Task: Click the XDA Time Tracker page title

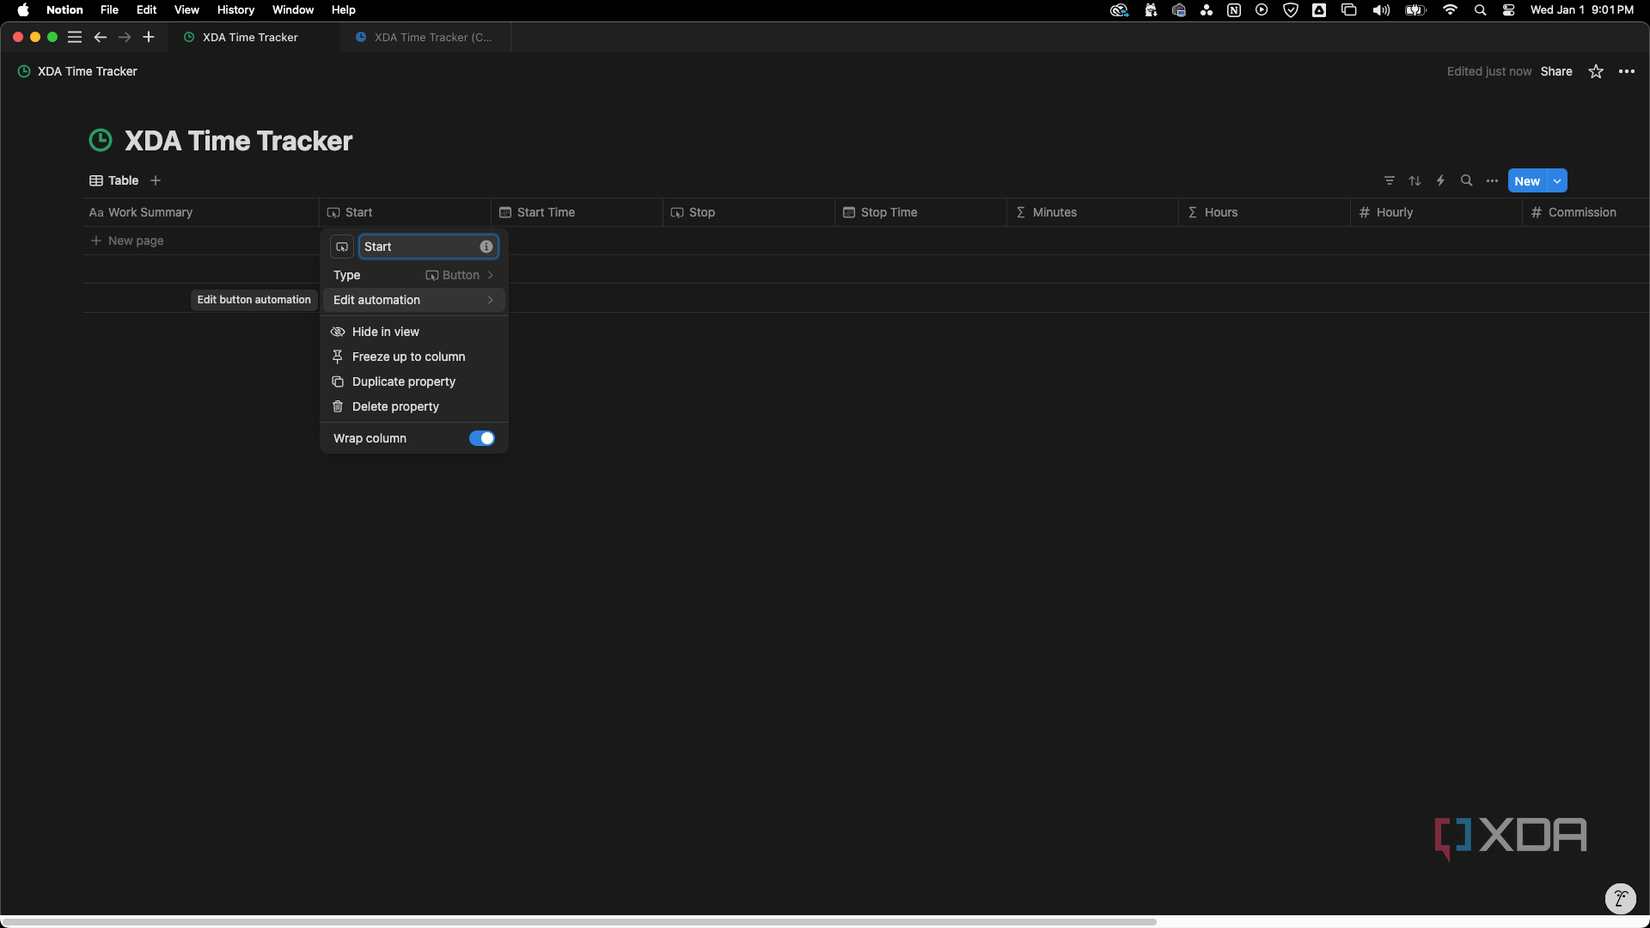Action: click(238, 141)
